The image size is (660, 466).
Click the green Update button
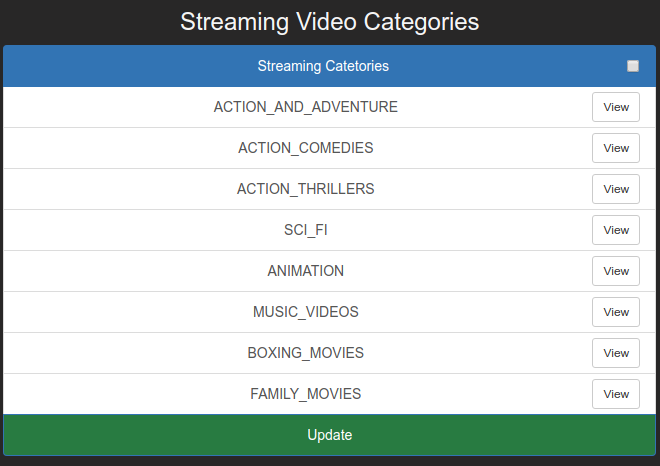click(330, 435)
